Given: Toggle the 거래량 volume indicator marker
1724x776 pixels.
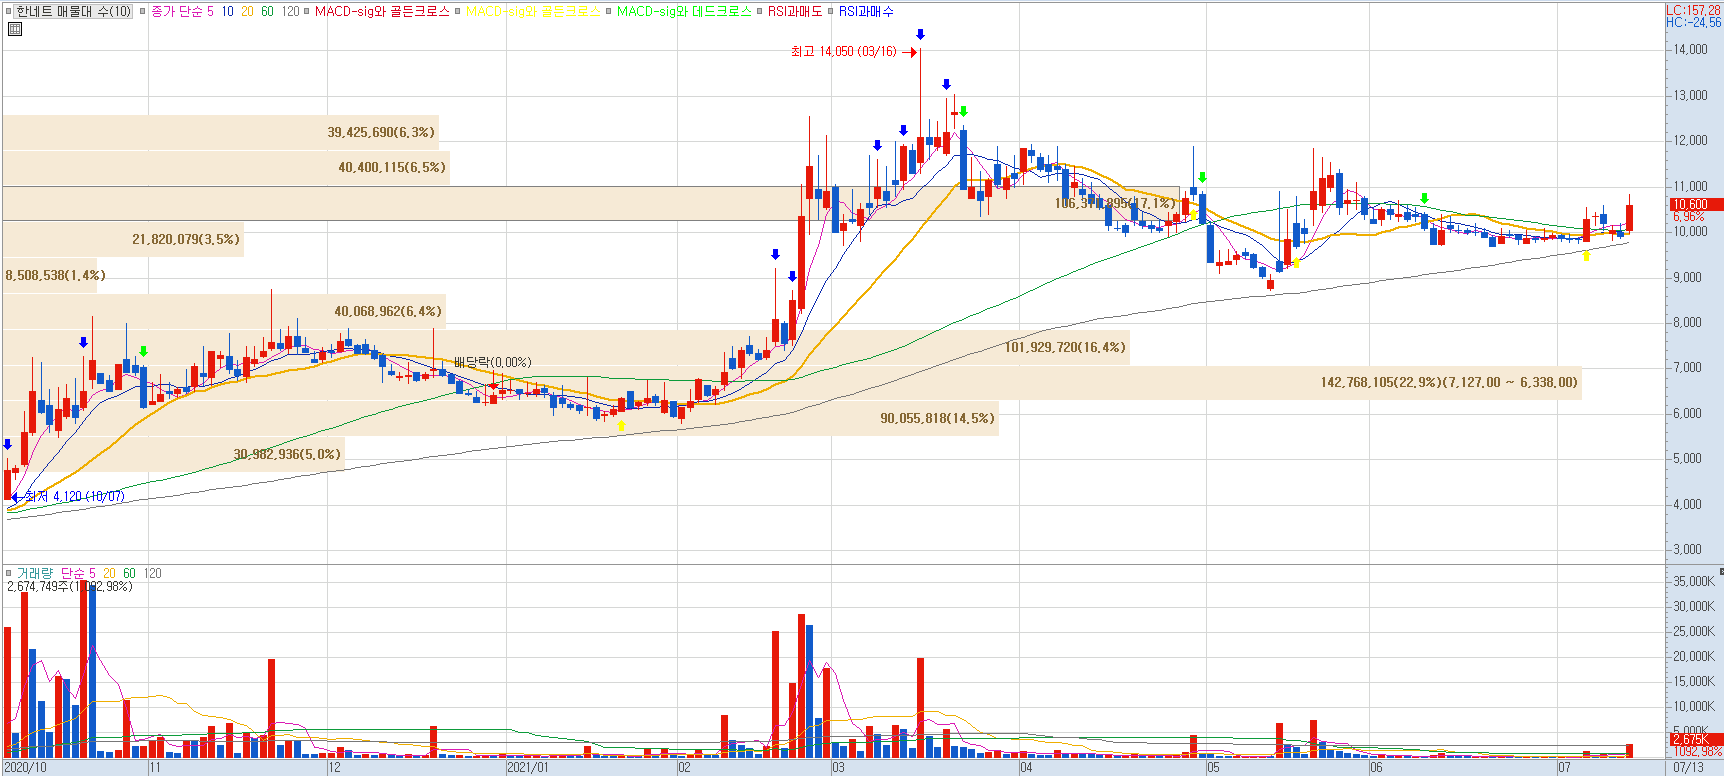Looking at the screenshot, I should pyautogui.click(x=9, y=573).
